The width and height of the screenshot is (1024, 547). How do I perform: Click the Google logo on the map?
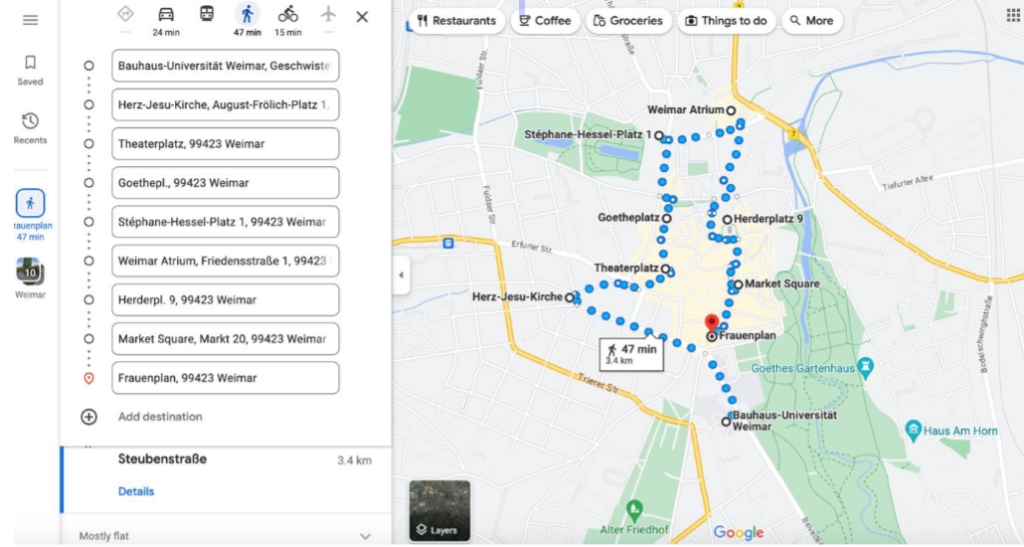pos(739,533)
